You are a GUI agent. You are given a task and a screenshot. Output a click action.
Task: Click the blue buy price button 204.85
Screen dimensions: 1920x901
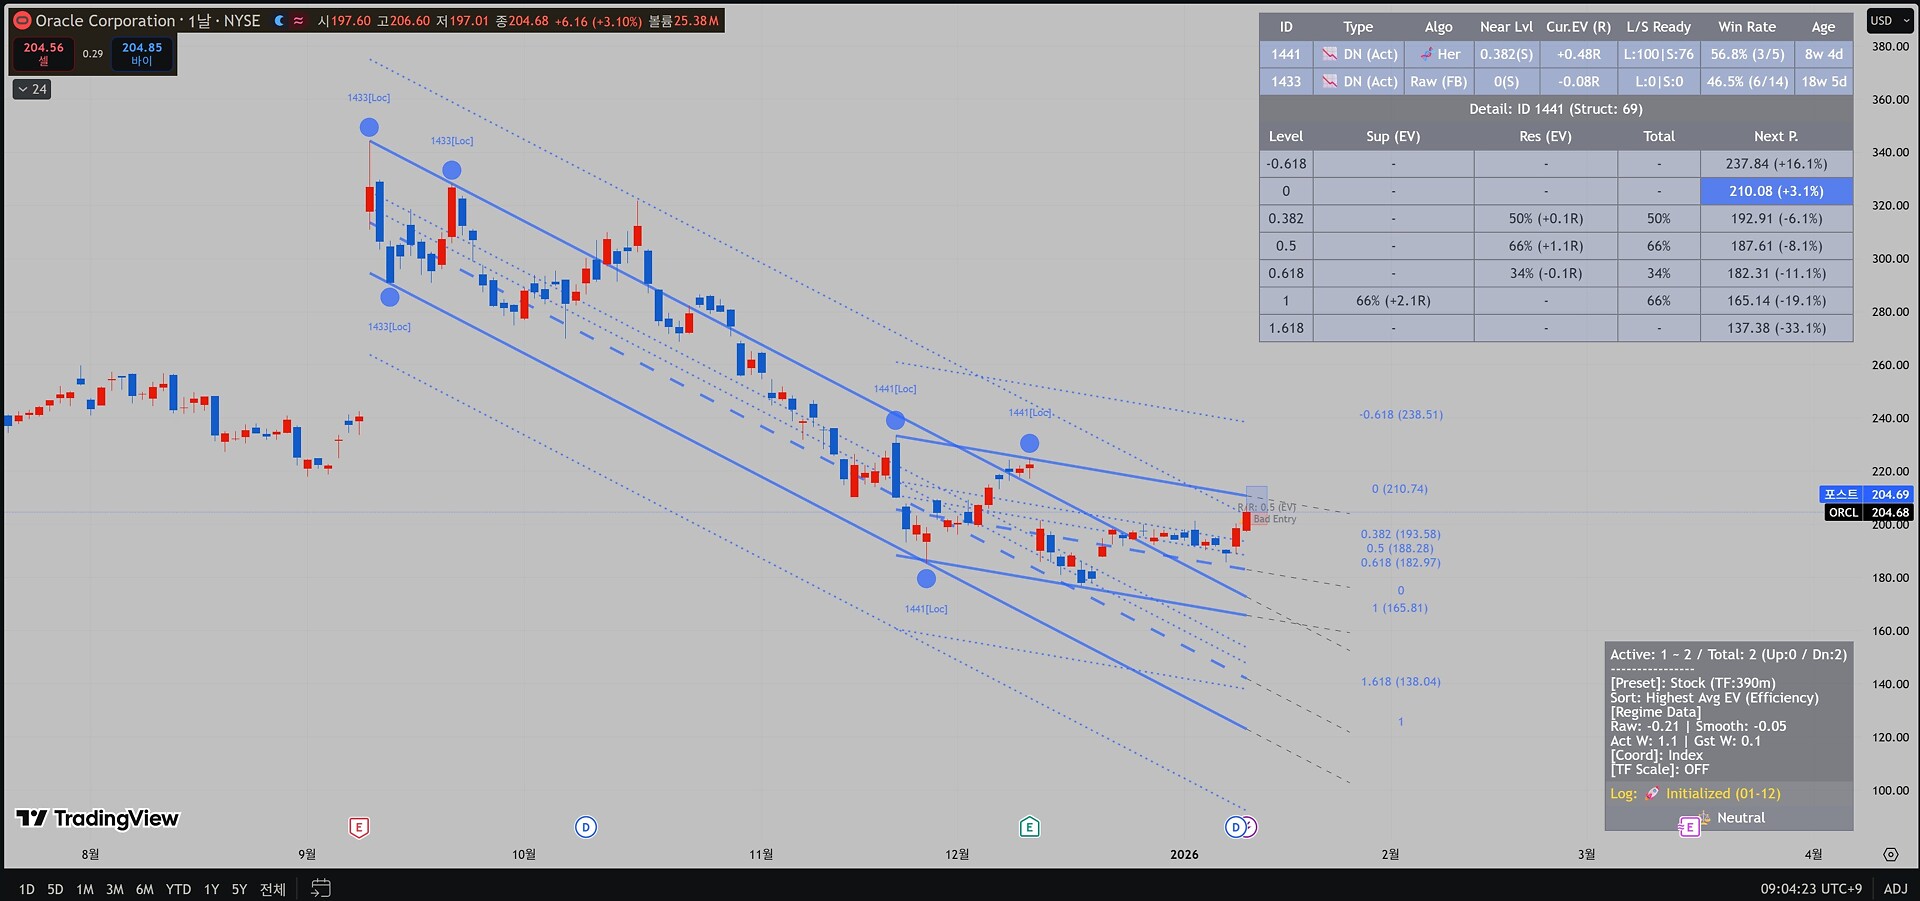[142, 54]
